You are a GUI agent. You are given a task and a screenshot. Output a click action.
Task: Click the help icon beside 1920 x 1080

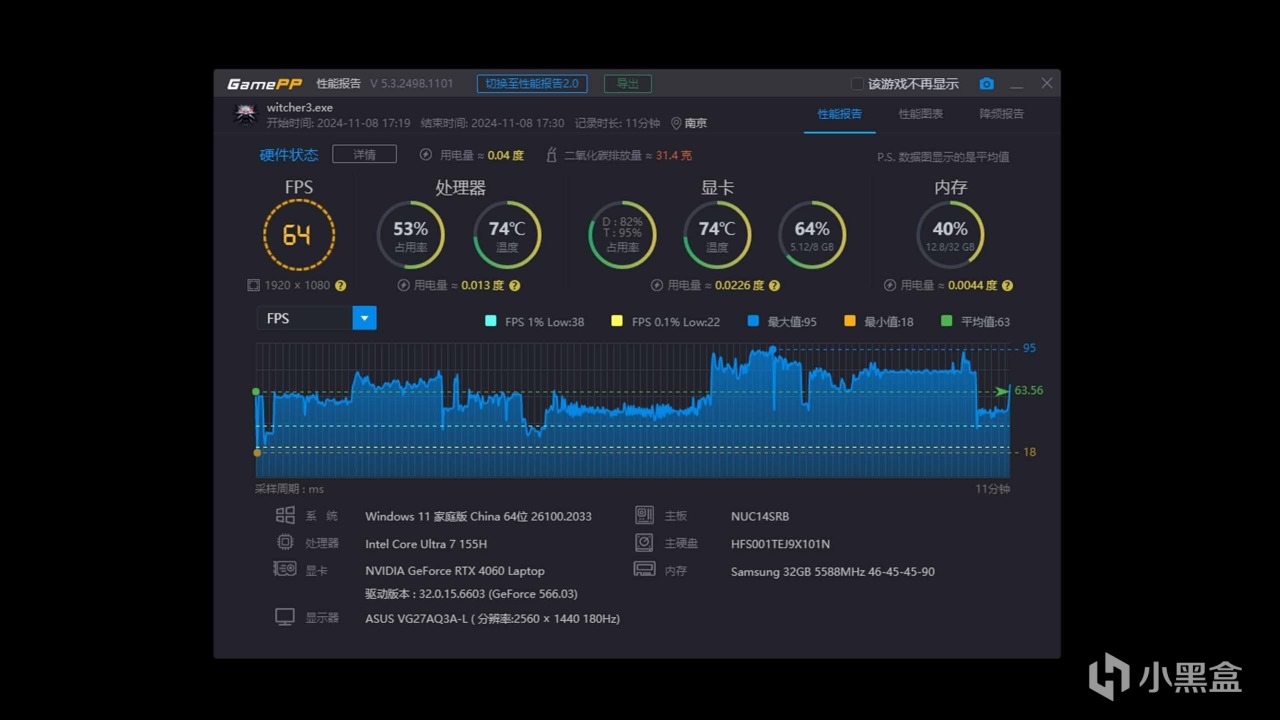click(340, 285)
